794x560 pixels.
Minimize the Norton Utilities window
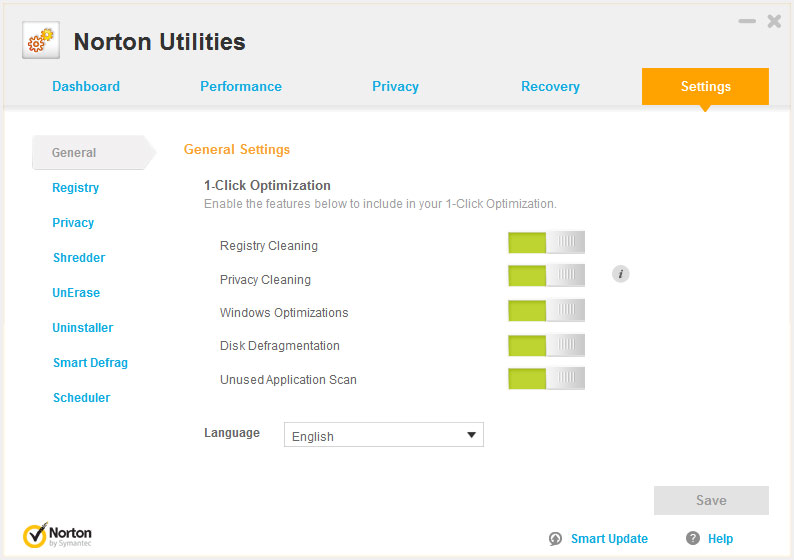point(747,21)
